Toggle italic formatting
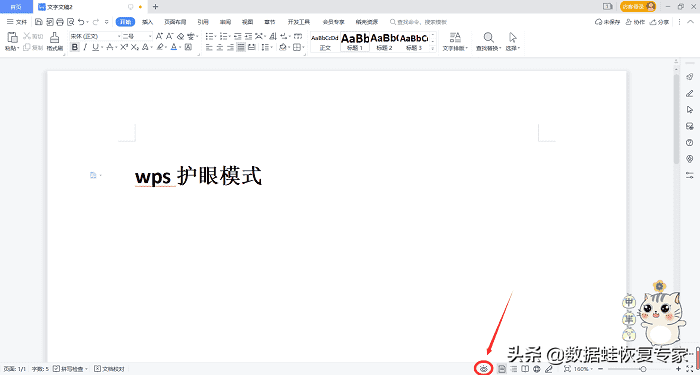This screenshot has height=375, width=700. point(85,47)
